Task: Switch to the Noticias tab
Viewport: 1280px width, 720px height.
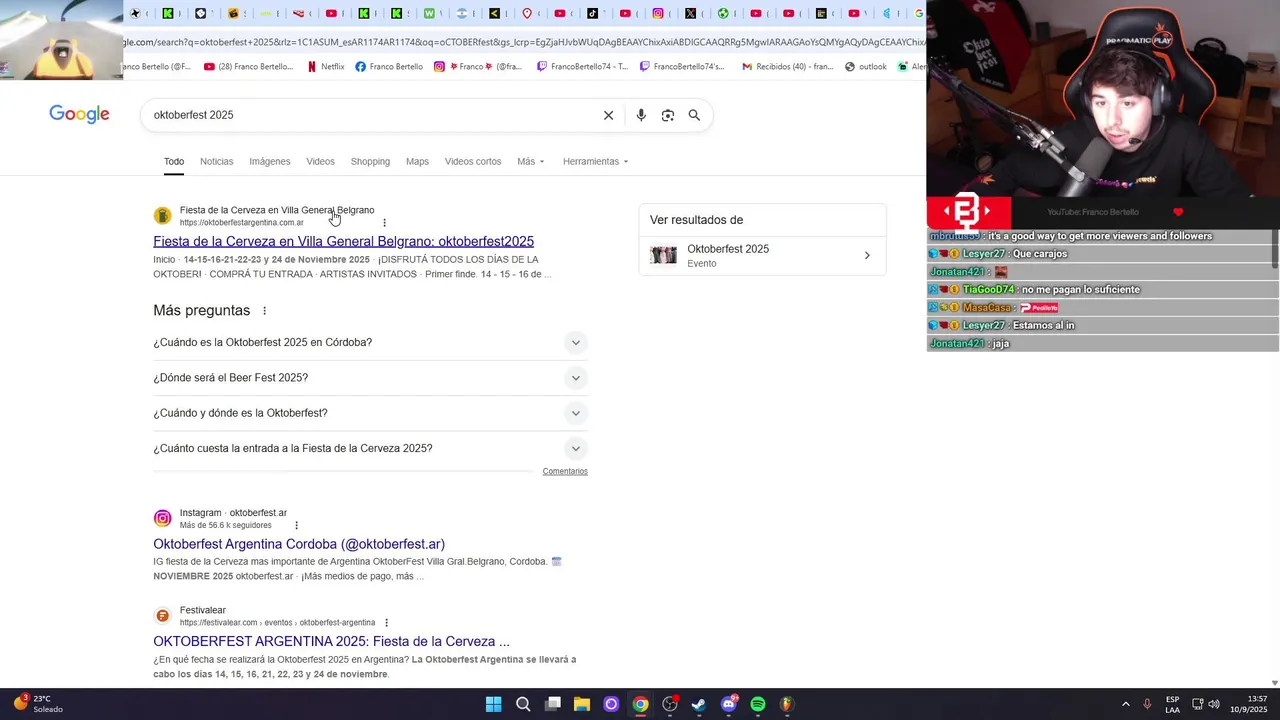Action: tap(216, 161)
